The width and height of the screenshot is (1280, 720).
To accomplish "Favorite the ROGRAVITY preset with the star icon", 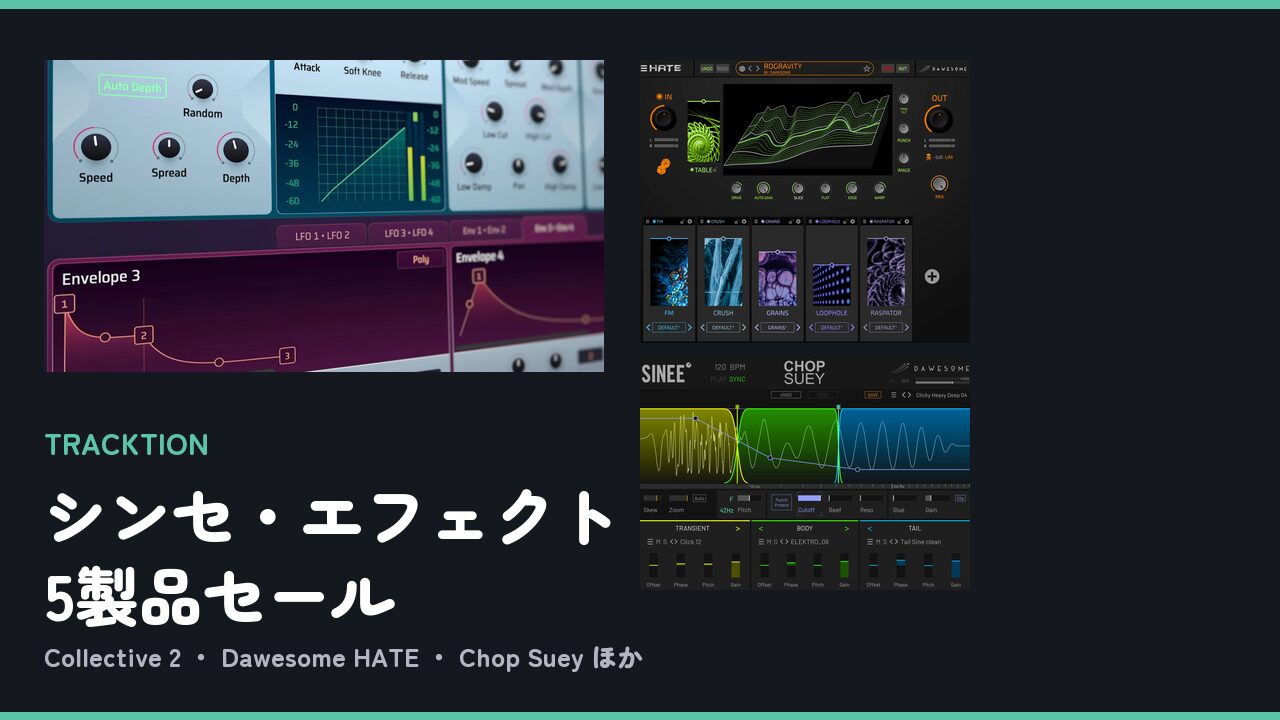I will [867, 69].
